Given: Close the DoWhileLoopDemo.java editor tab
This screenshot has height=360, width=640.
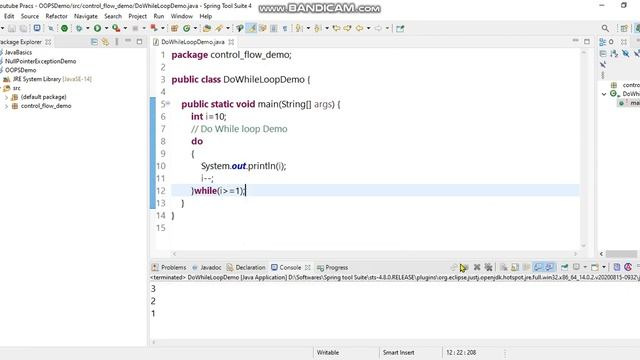Looking at the screenshot, I should [231, 42].
